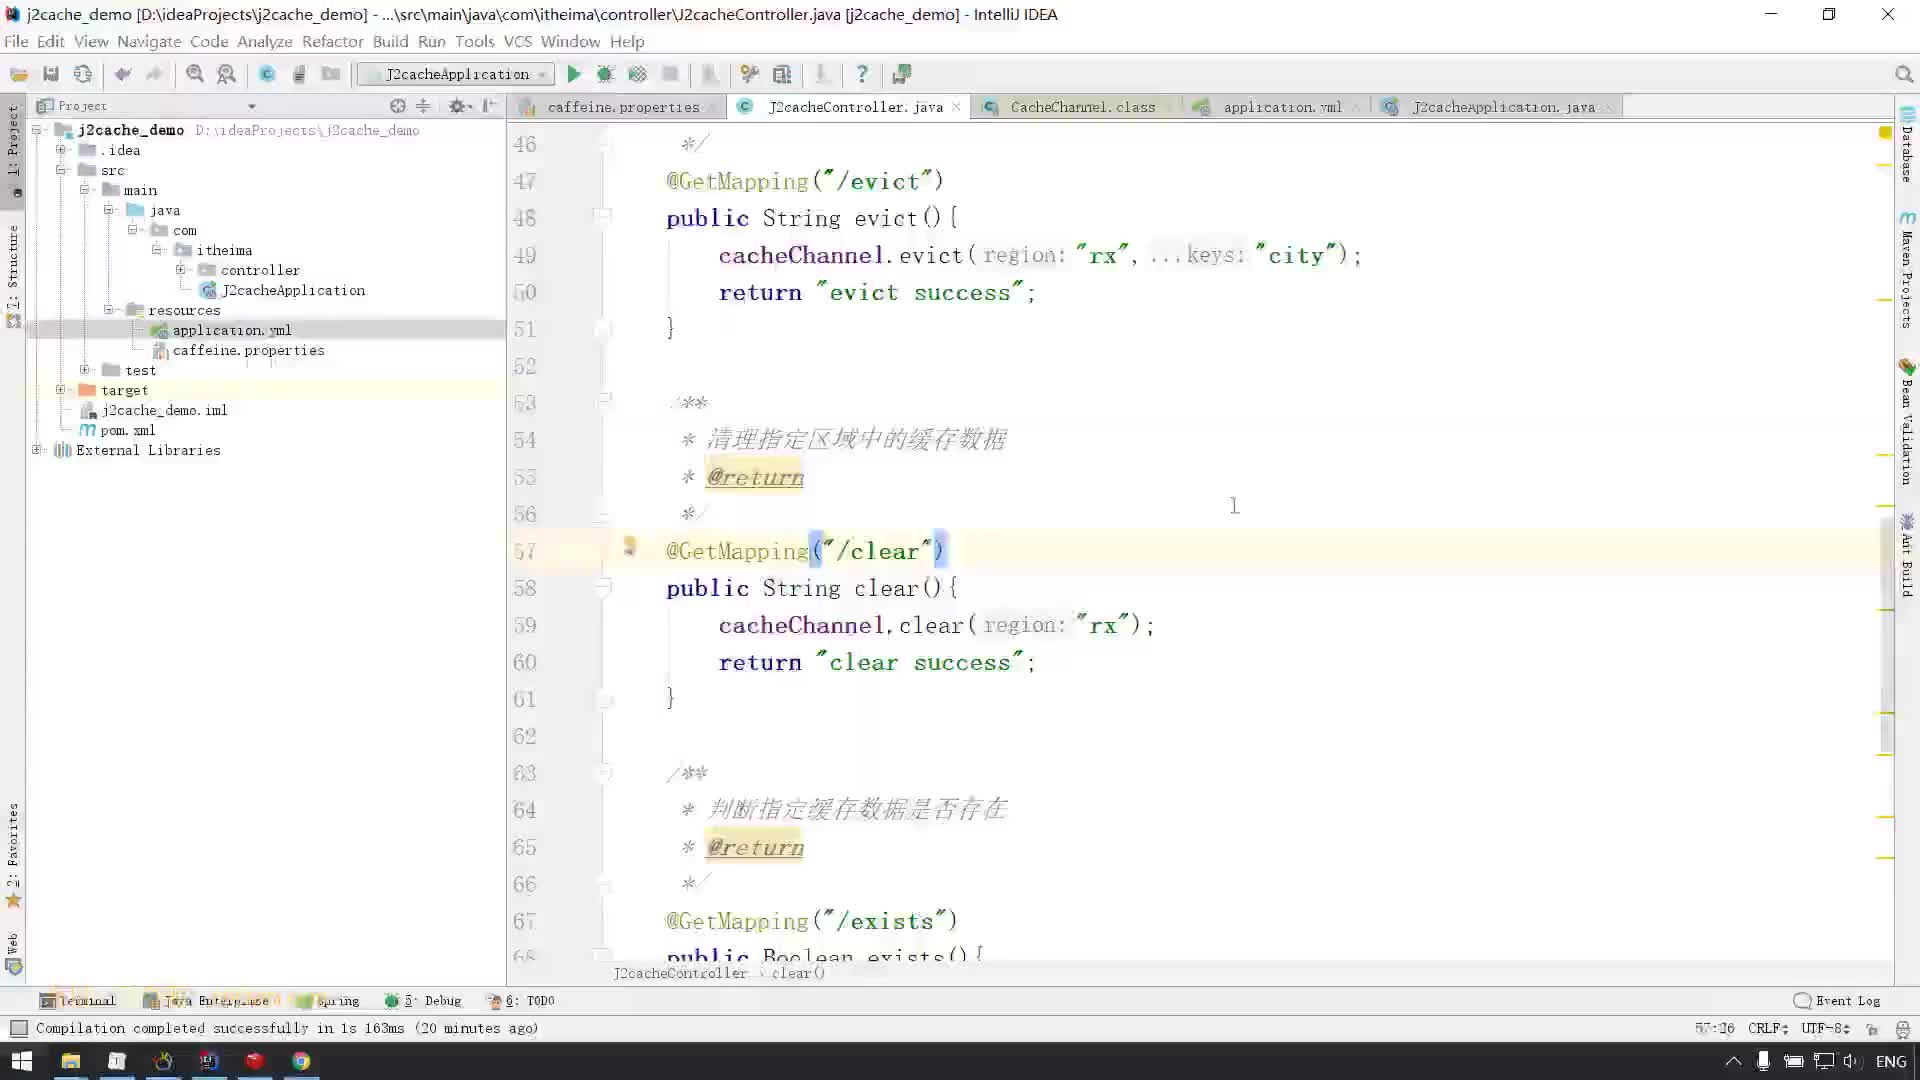Click the Back navigation arrow

[x=123, y=74]
